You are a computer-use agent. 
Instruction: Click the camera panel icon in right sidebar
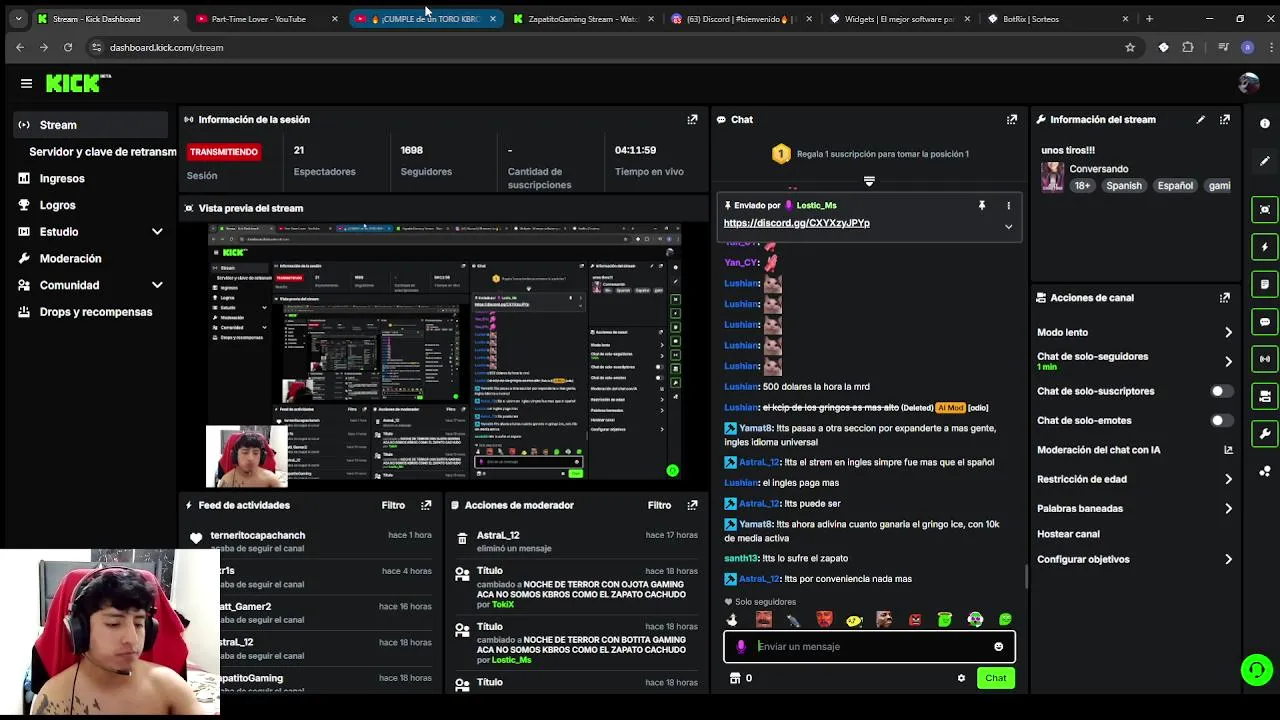1265,397
